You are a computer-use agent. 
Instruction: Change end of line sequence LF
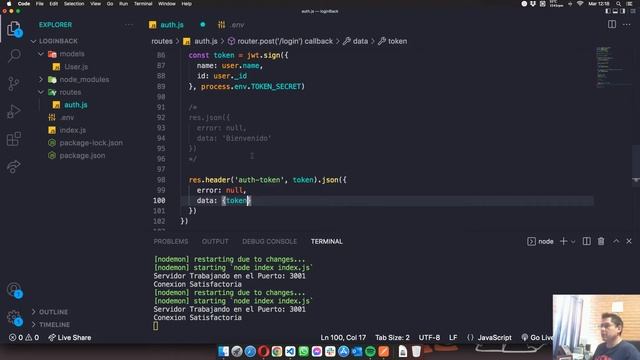pyautogui.click(x=453, y=338)
